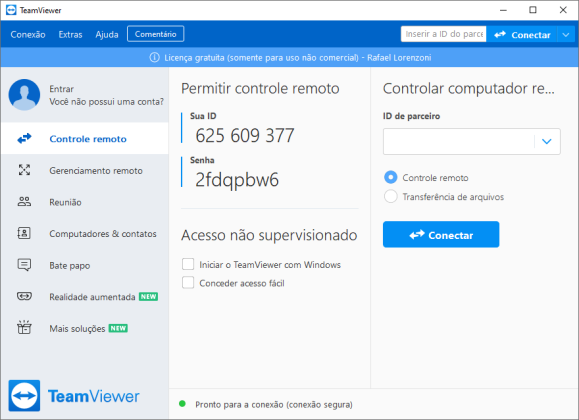Select the Realidade aumentada headset icon

(24, 296)
